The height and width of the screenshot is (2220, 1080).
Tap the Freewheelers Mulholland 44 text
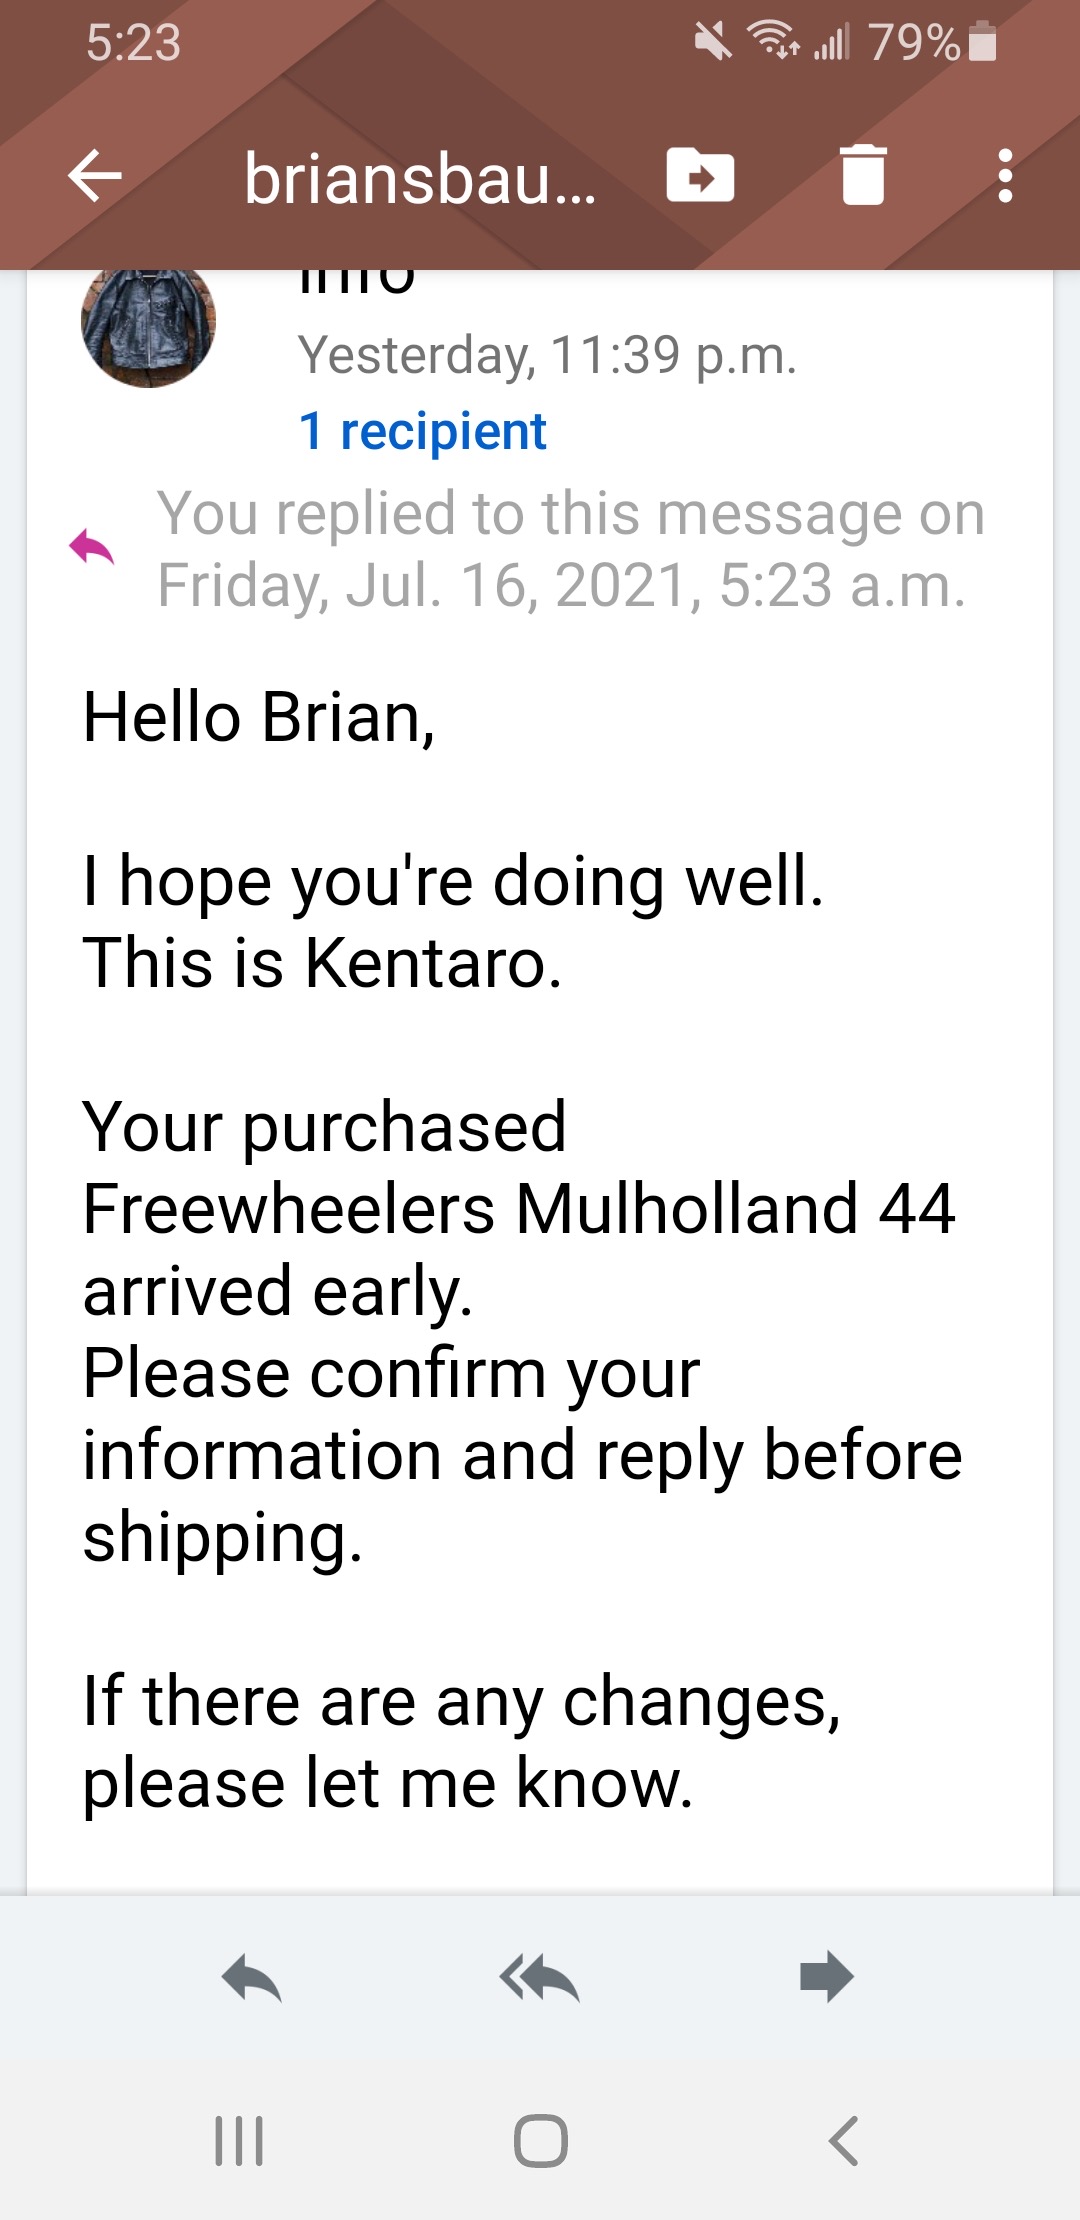pyautogui.click(x=519, y=1208)
